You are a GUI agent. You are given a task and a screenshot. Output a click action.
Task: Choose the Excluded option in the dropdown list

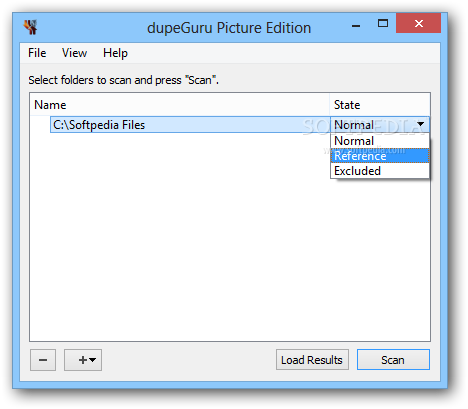(380, 171)
